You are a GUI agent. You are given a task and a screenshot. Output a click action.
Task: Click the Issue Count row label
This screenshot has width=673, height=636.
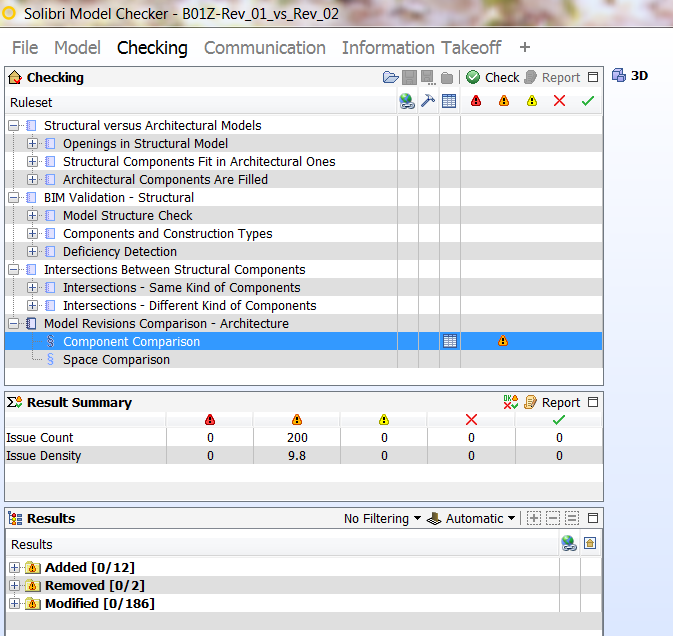click(x=39, y=438)
